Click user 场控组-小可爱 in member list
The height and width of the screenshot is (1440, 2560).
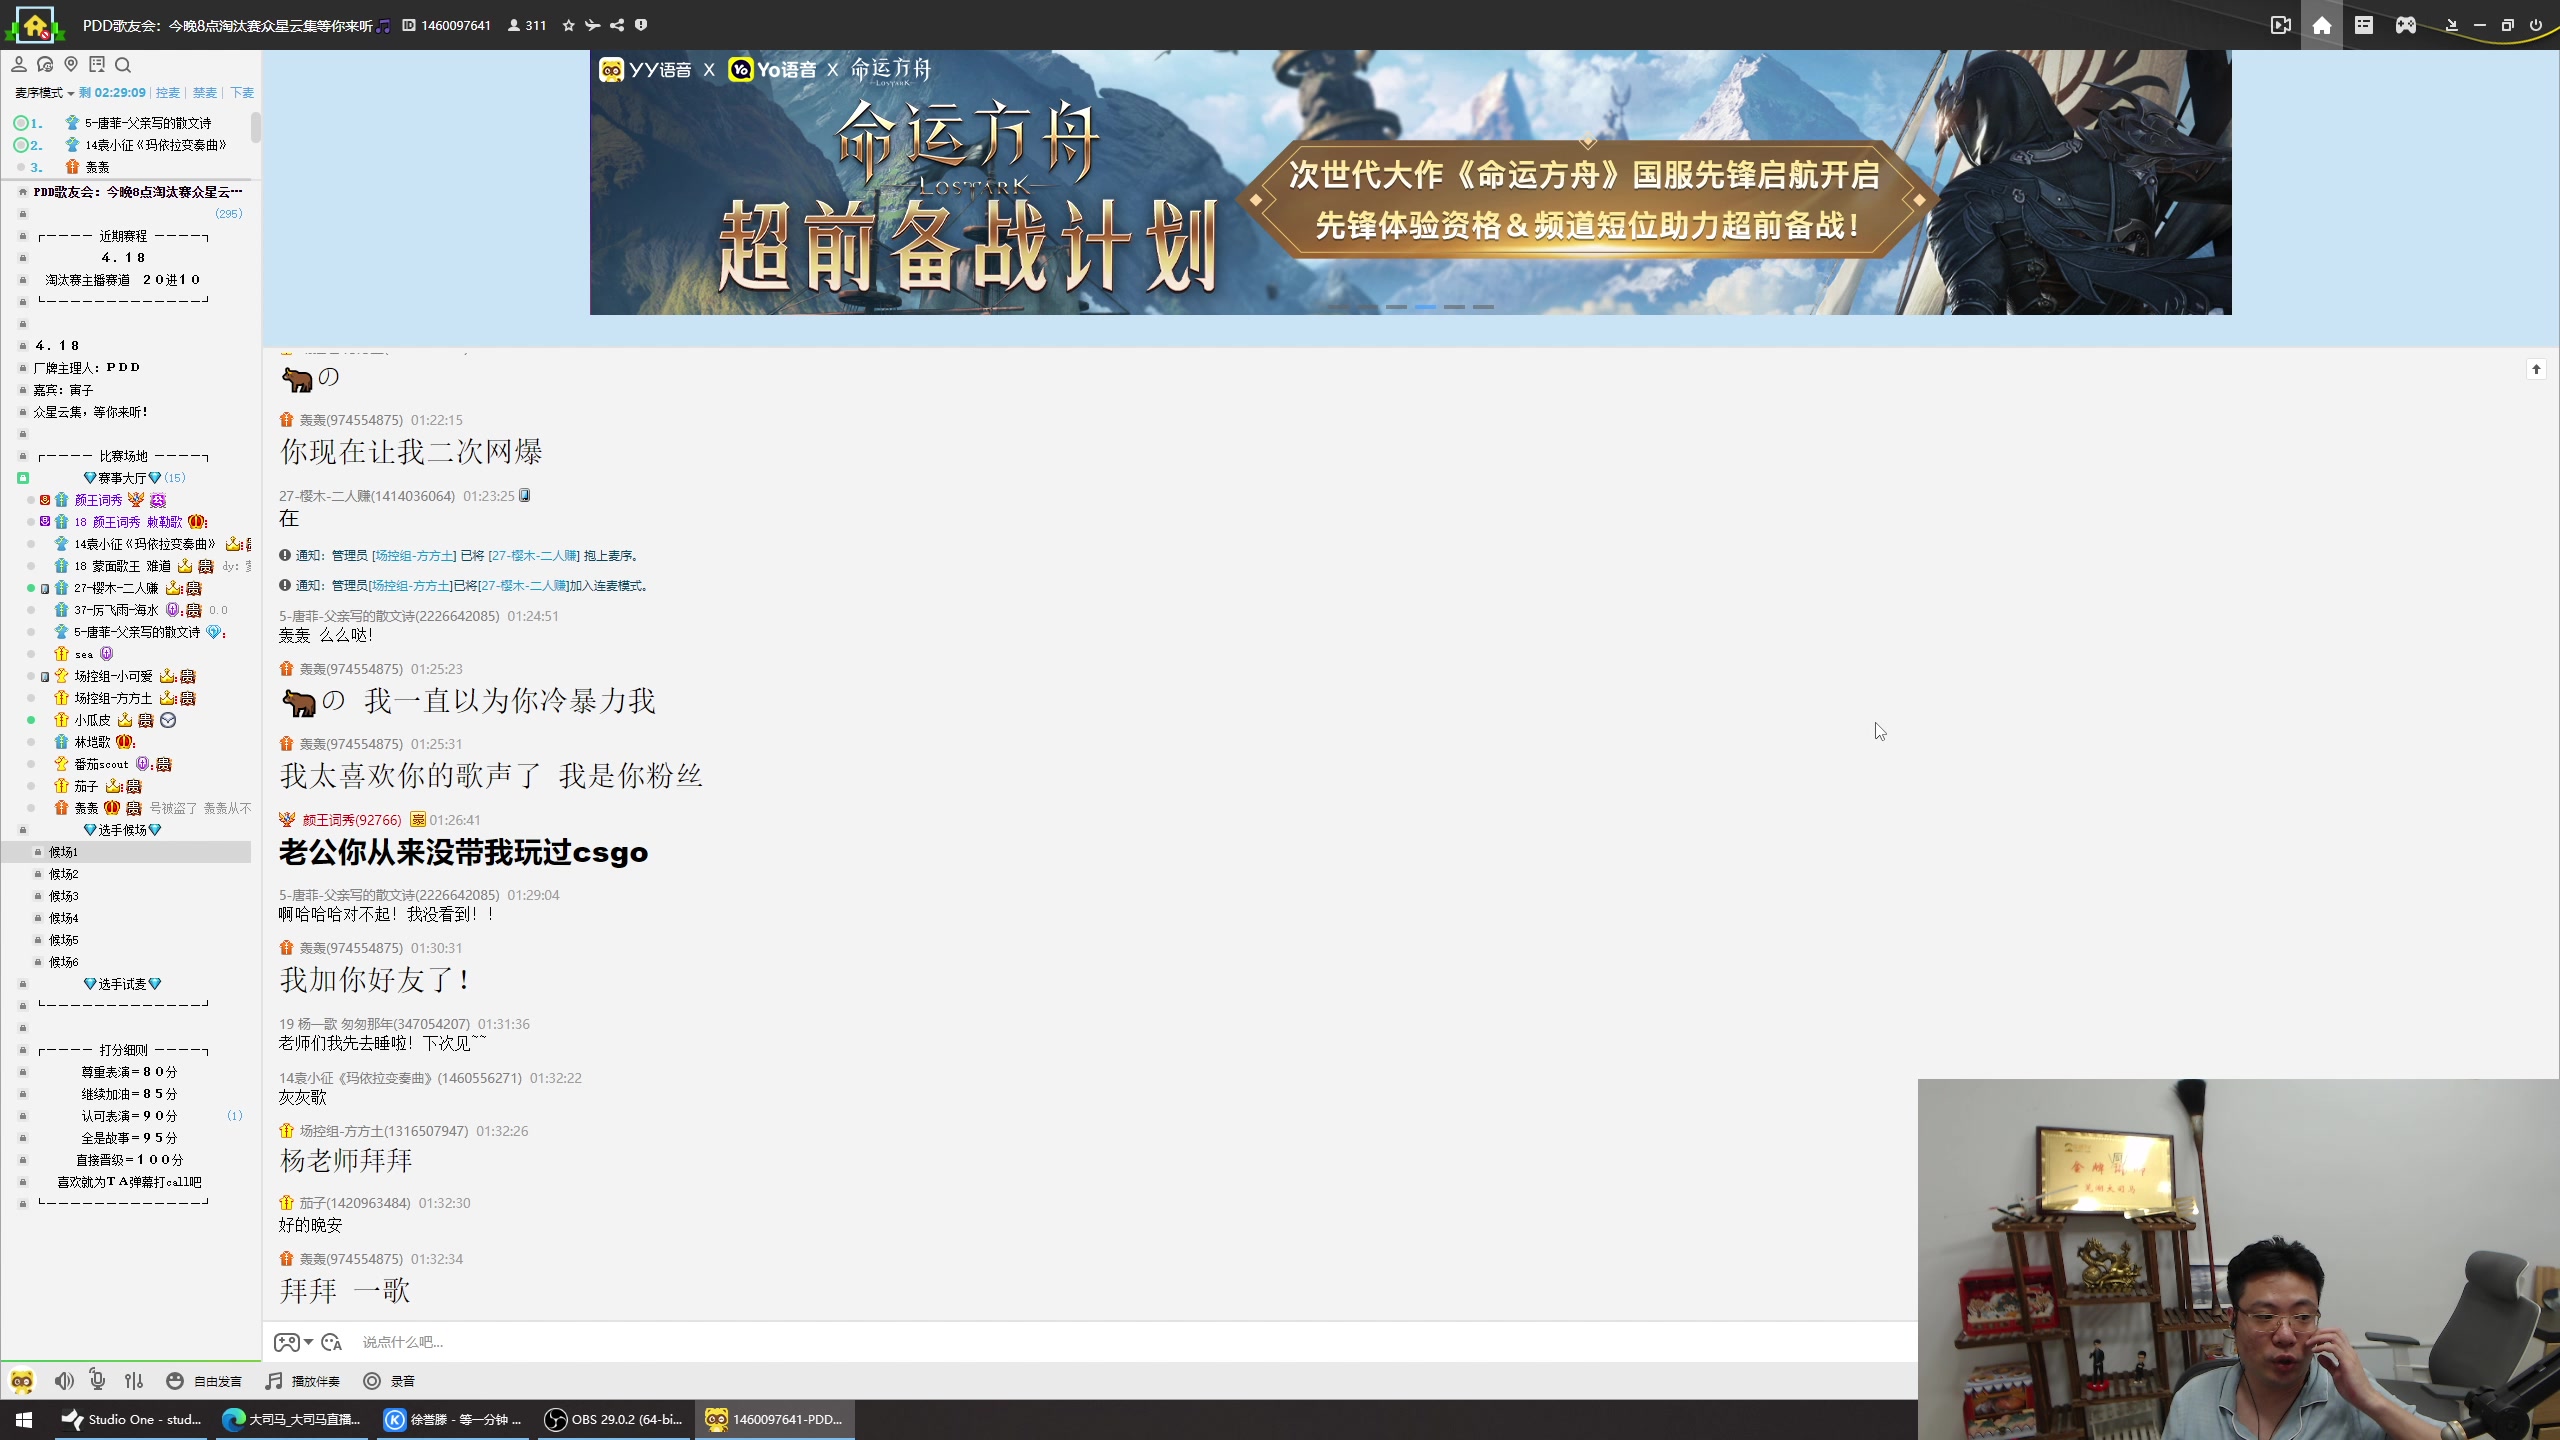point(113,676)
